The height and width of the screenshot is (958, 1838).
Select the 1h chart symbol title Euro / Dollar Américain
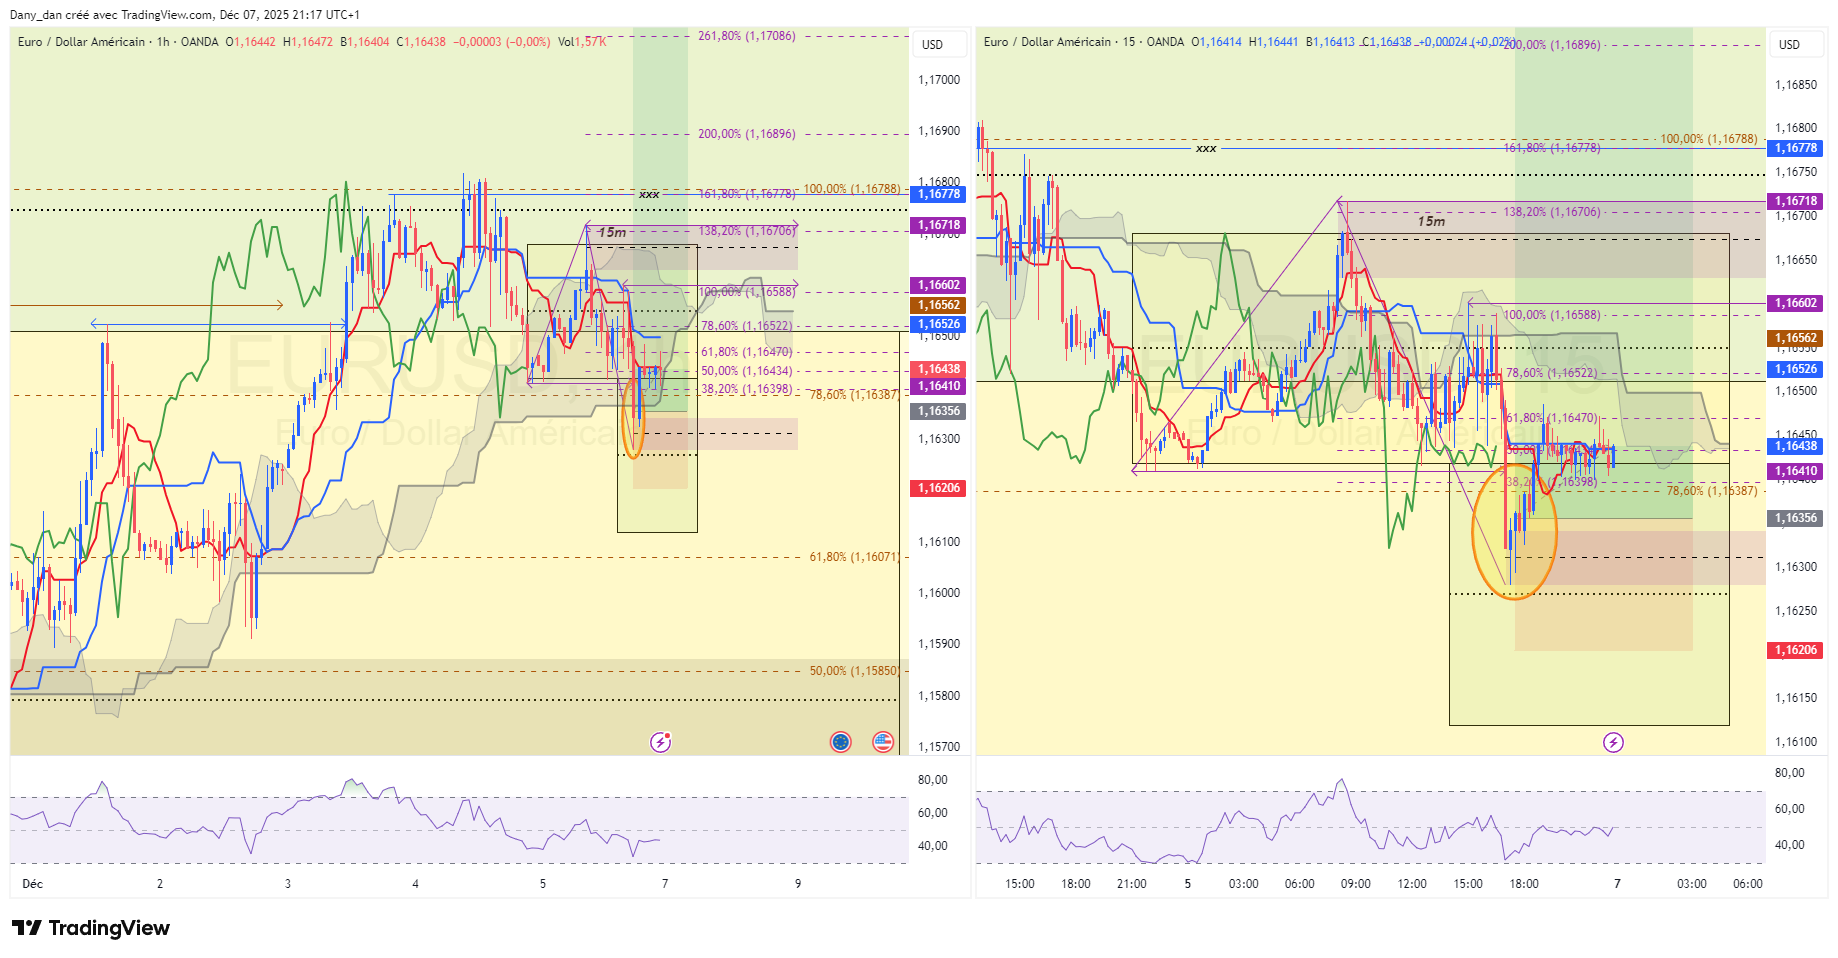point(82,42)
